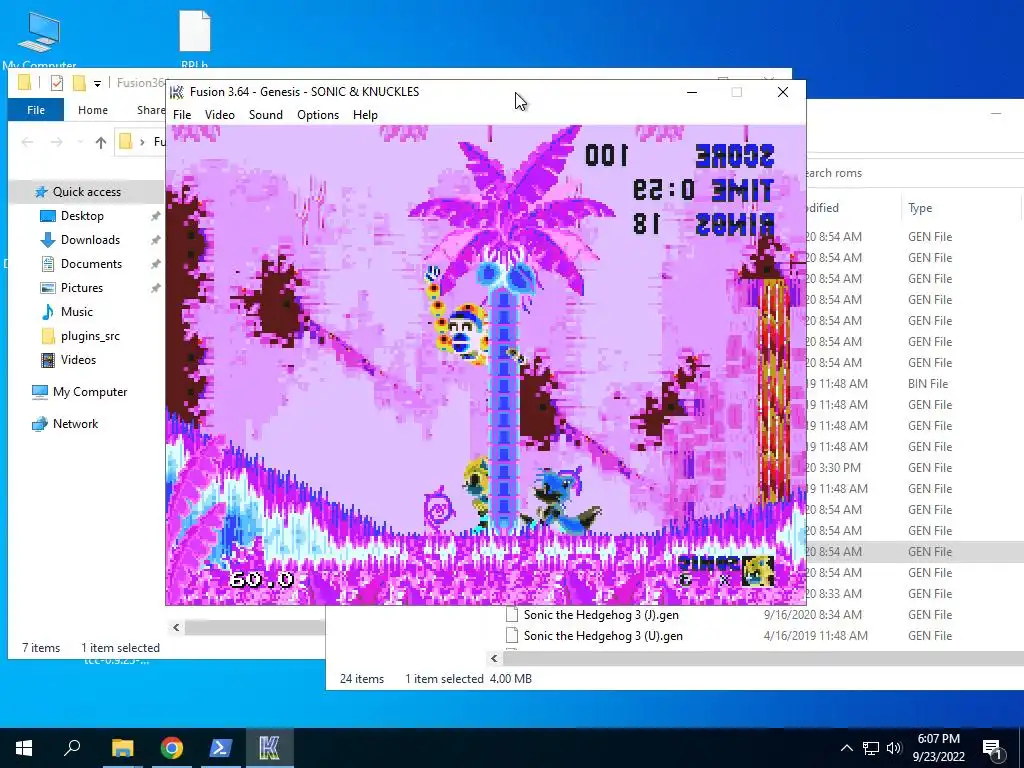Viewport: 1024px width, 768px height.
Task: Click the pin icon beside Documents
Action: click(x=155, y=264)
